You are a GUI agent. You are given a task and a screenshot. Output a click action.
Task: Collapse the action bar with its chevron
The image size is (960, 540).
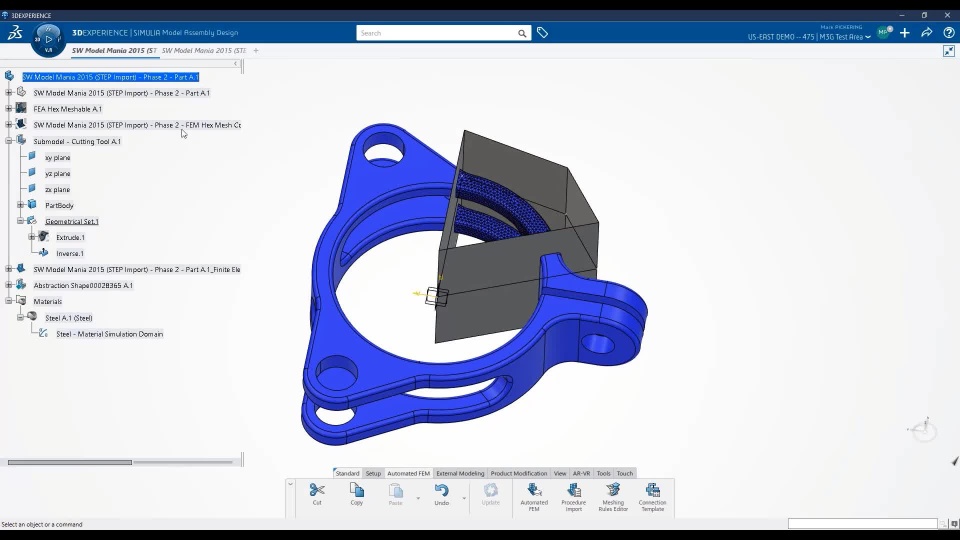291,484
